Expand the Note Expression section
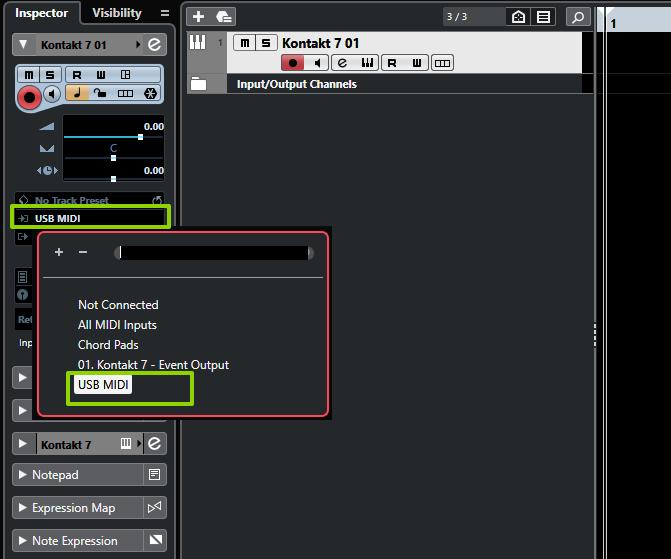 (x=22, y=541)
